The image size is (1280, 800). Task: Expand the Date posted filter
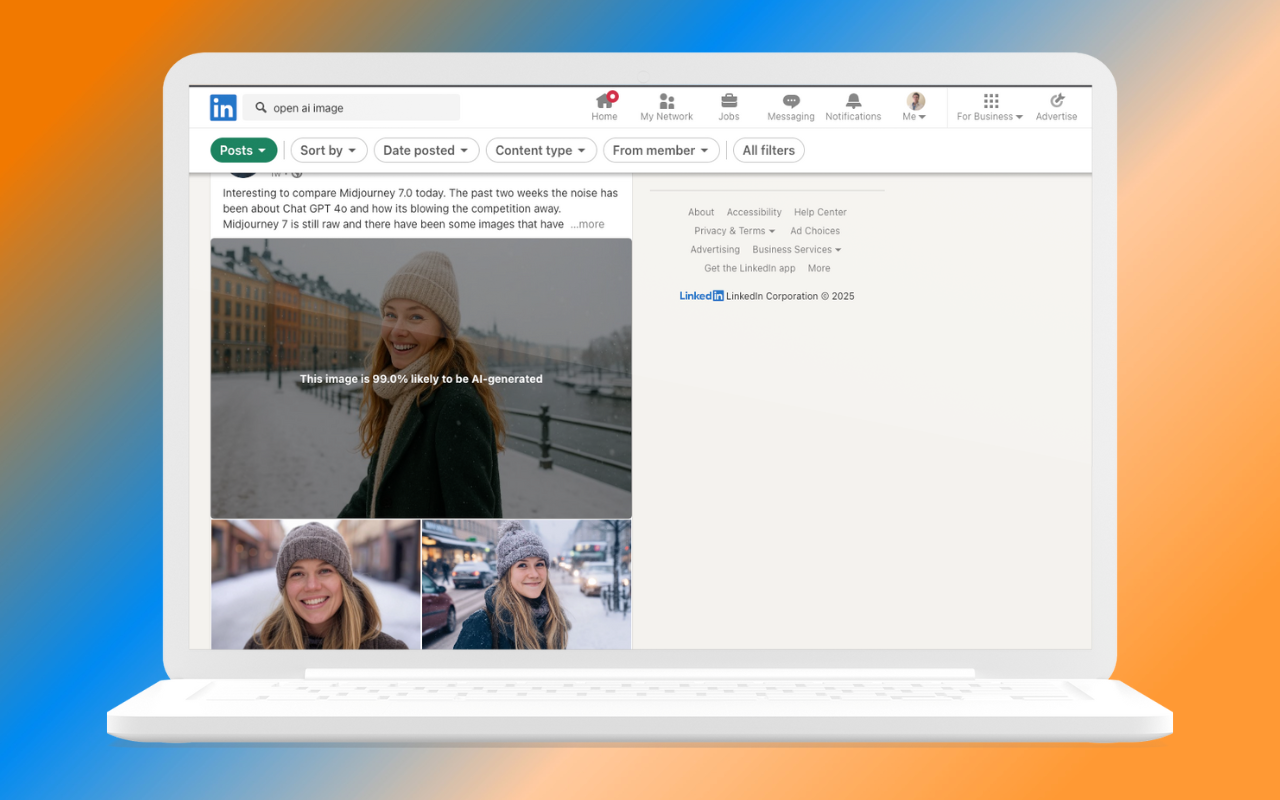(x=426, y=150)
